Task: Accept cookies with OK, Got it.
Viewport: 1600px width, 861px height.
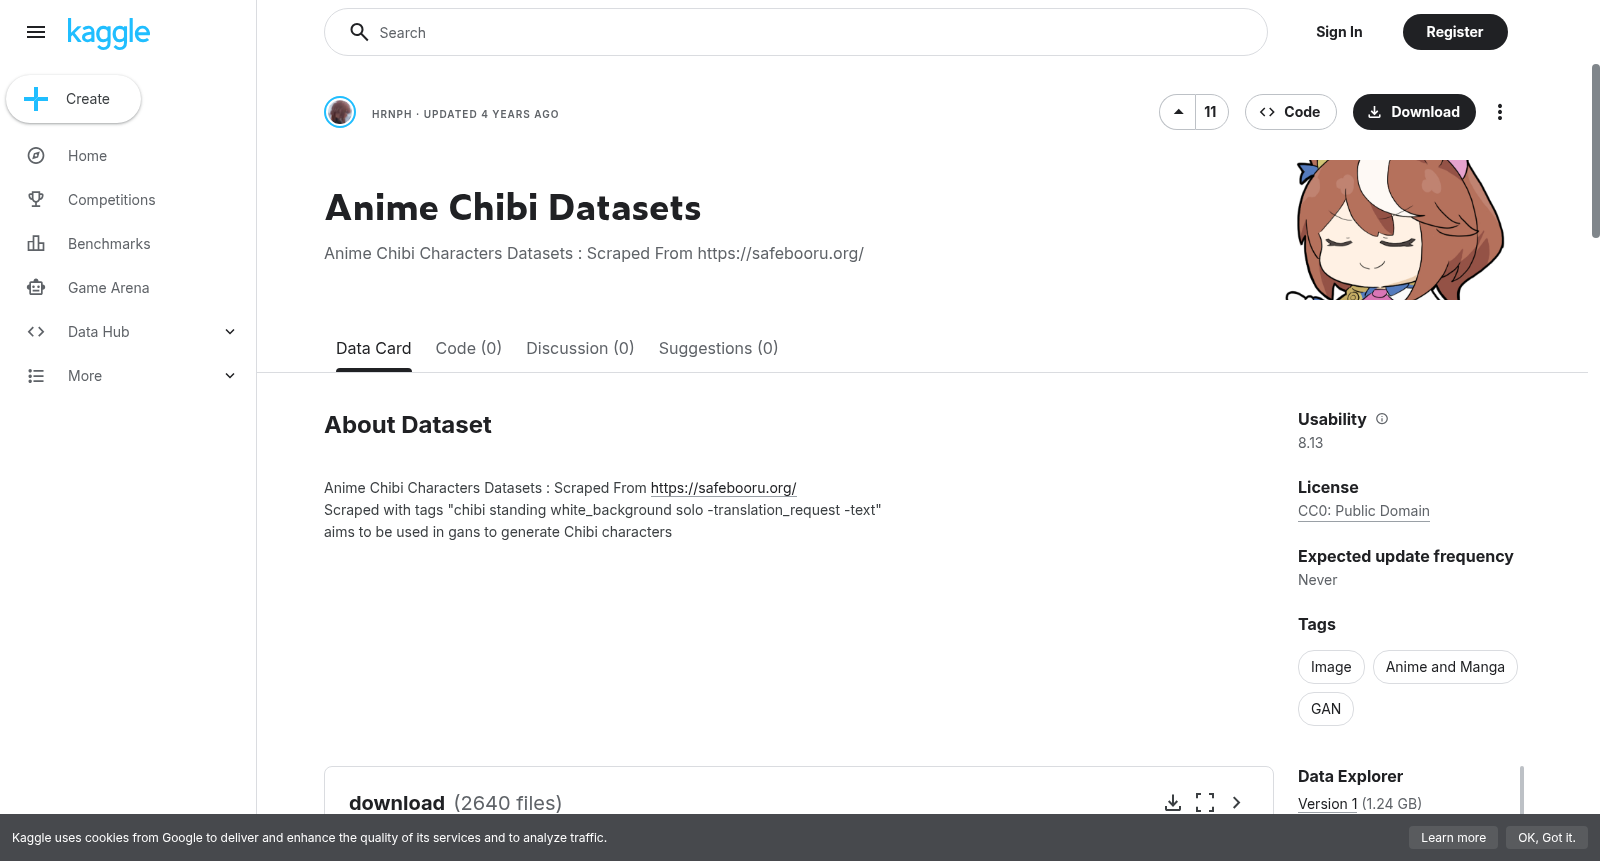Action: 1546,838
